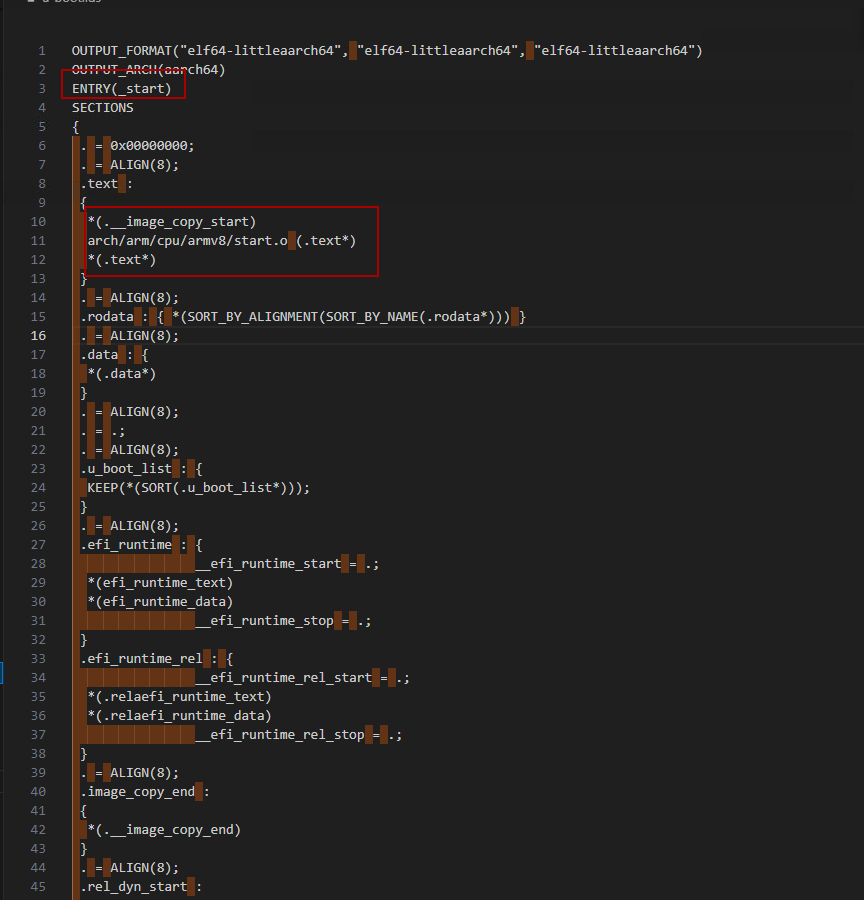
Task: Click __efi_runtime_rel_stop on line 37
Action: 280,735
